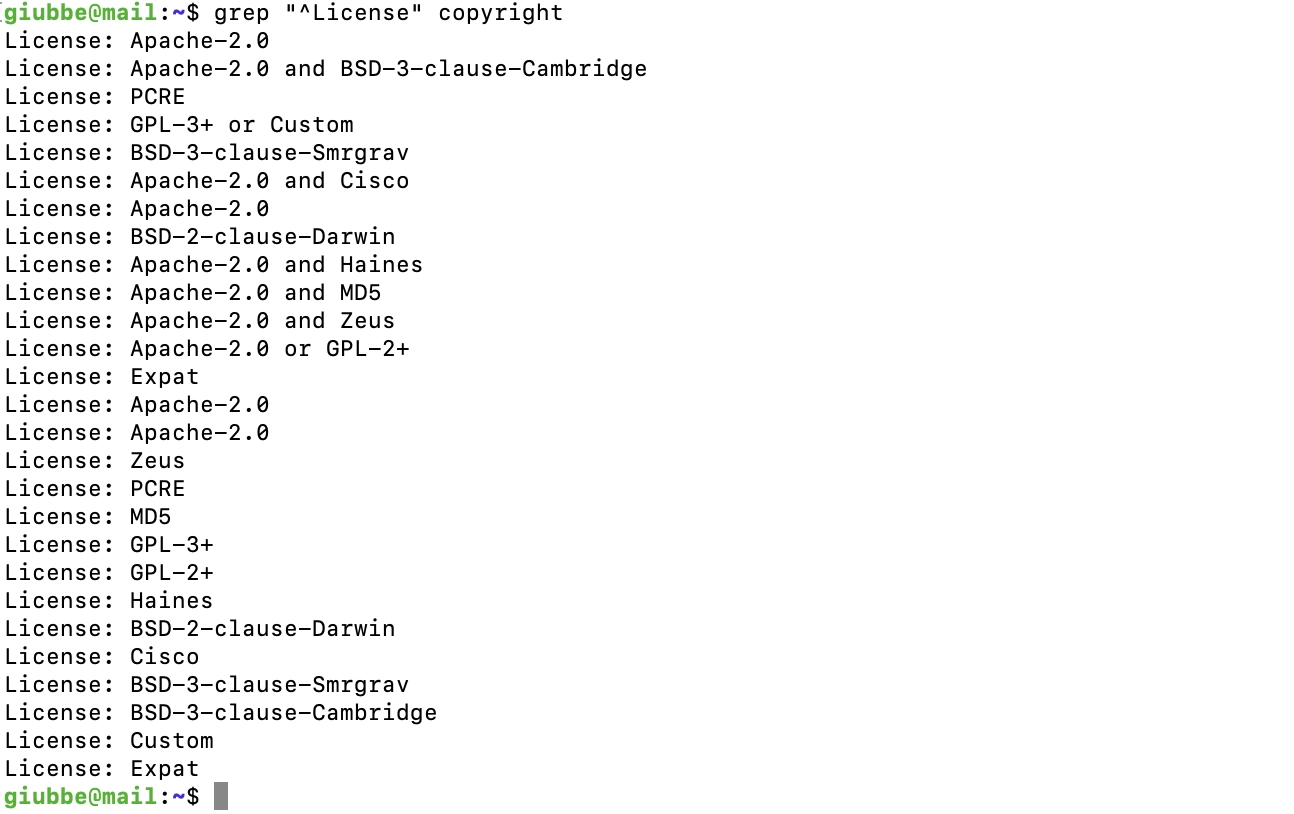Click the standalone 'License: BSD-3-clause-Cambridge' line
The height and width of the screenshot is (814, 1294).
click(221, 713)
